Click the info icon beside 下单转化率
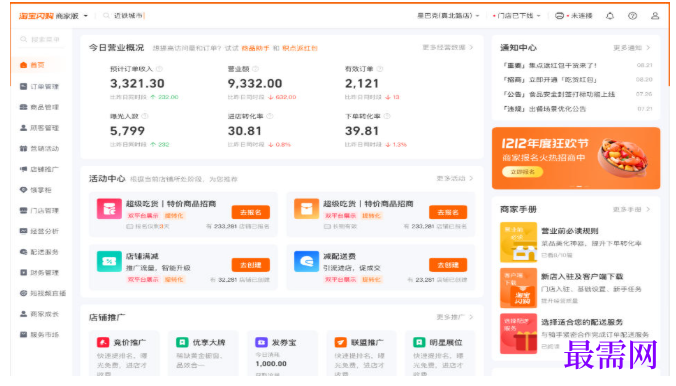The image size is (676, 386). point(387,116)
